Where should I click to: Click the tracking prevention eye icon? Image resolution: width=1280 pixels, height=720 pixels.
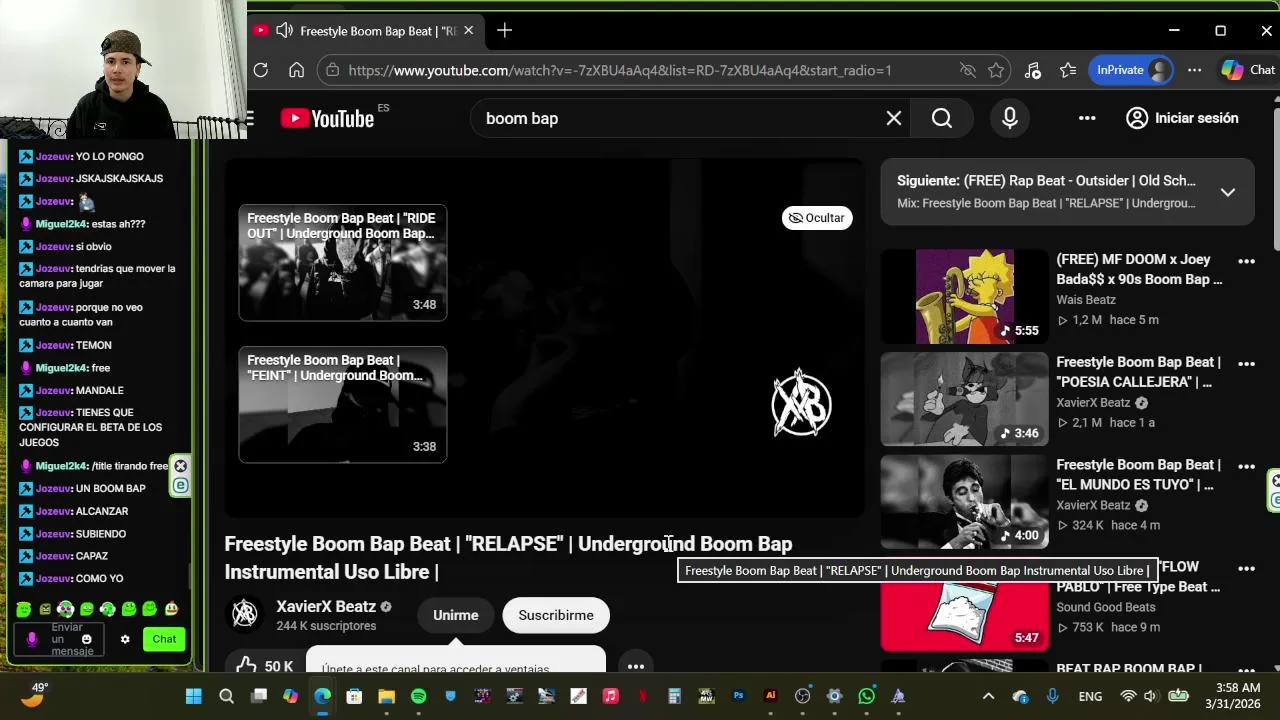point(967,70)
